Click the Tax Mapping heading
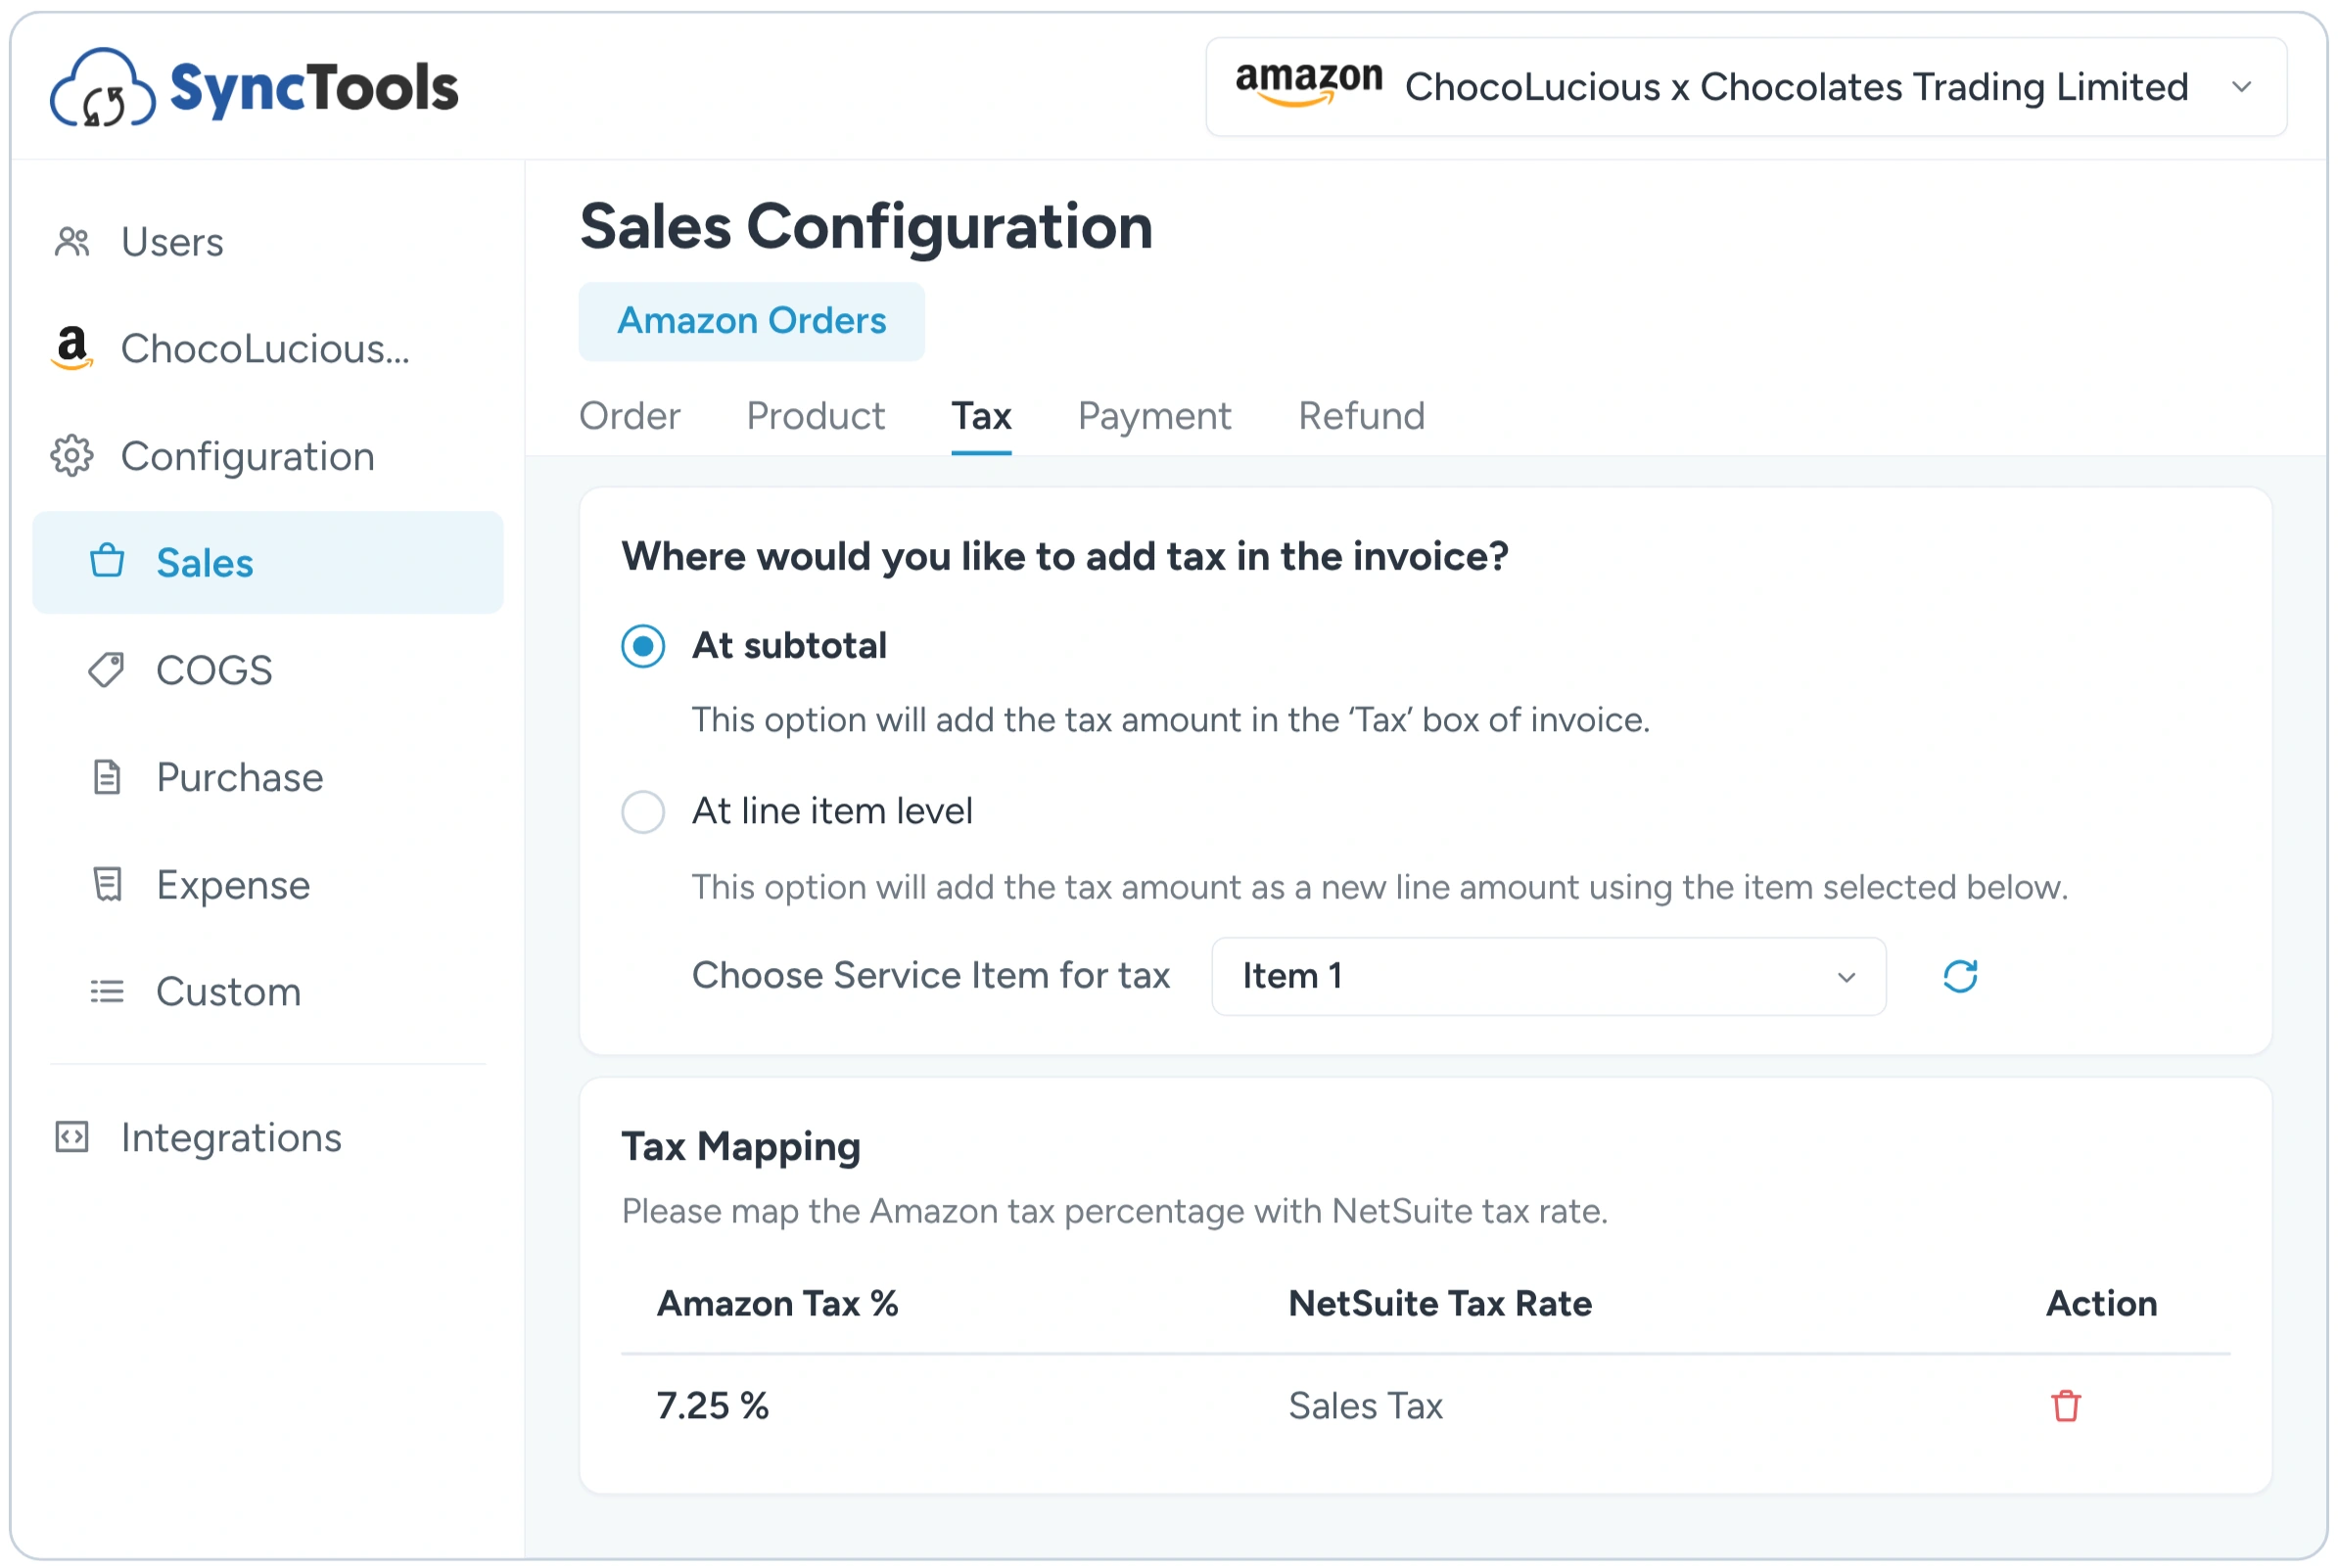The width and height of the screenshot is (2338, 1568). (x=741, y=1147)
